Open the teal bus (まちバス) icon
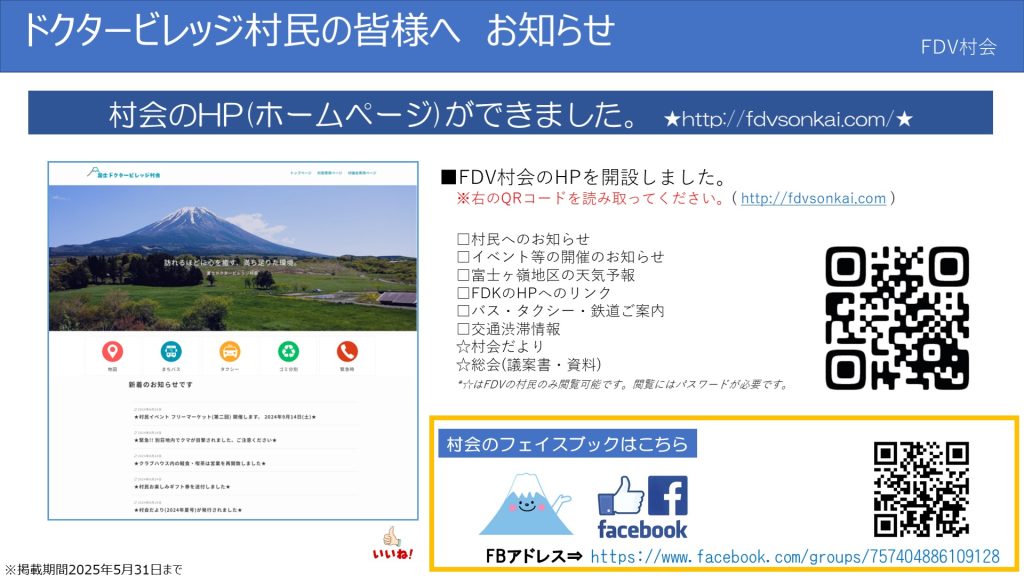Viewport: 1024px width, 576px height. 171,352
